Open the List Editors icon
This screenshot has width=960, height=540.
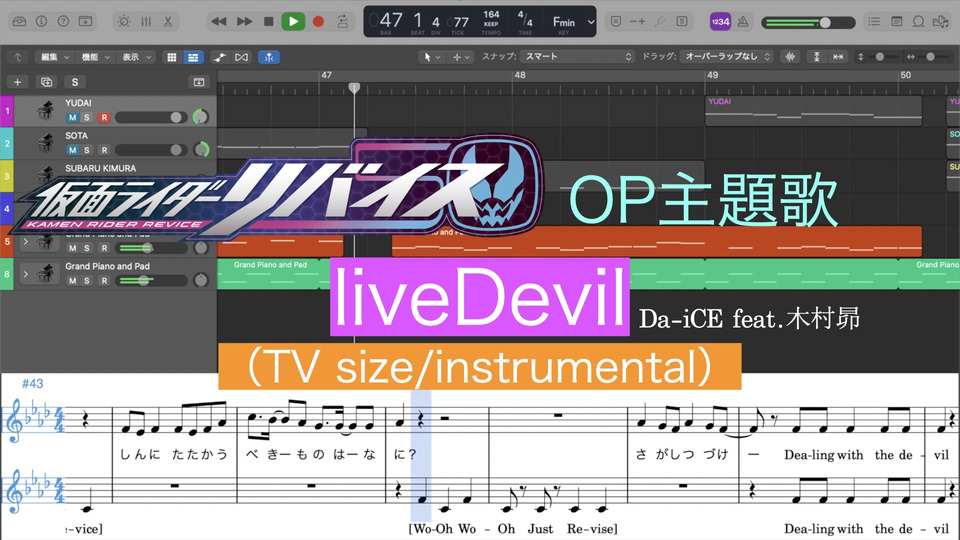874,21
